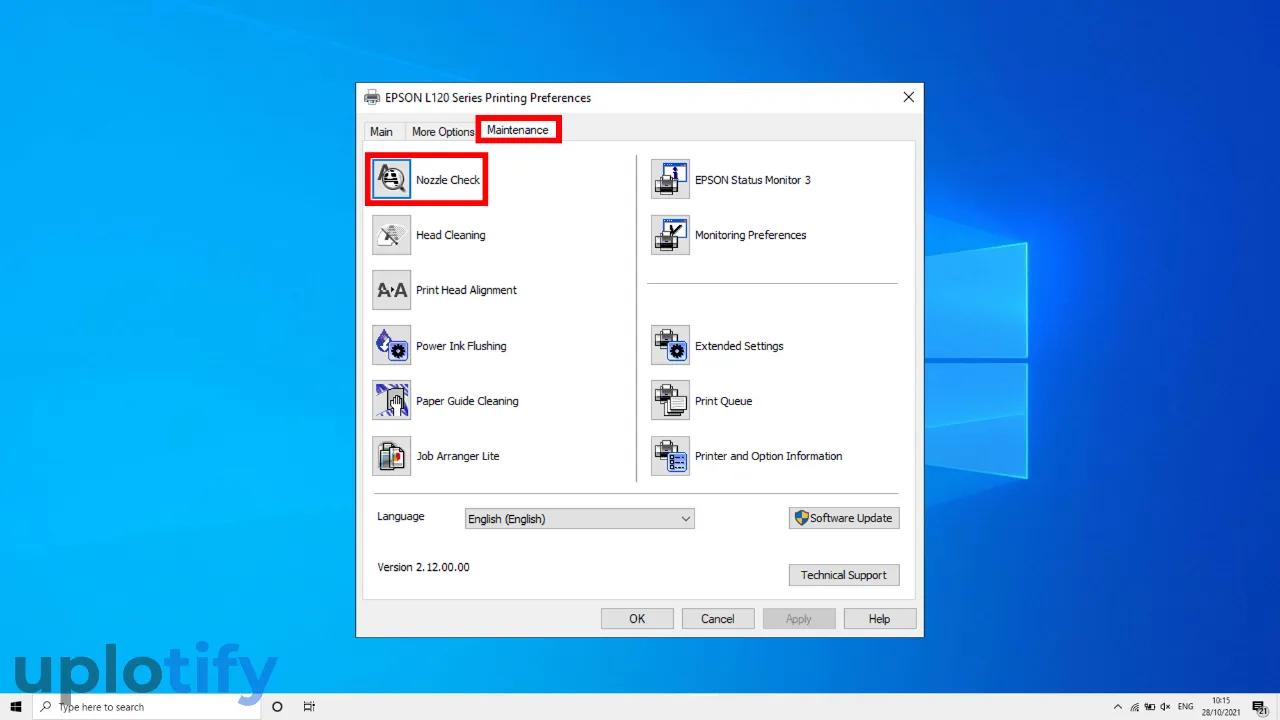Close the Printing Preferences dialog
Image resolution: width=1280 pixels, height=720 pixels.
[908, 97]
